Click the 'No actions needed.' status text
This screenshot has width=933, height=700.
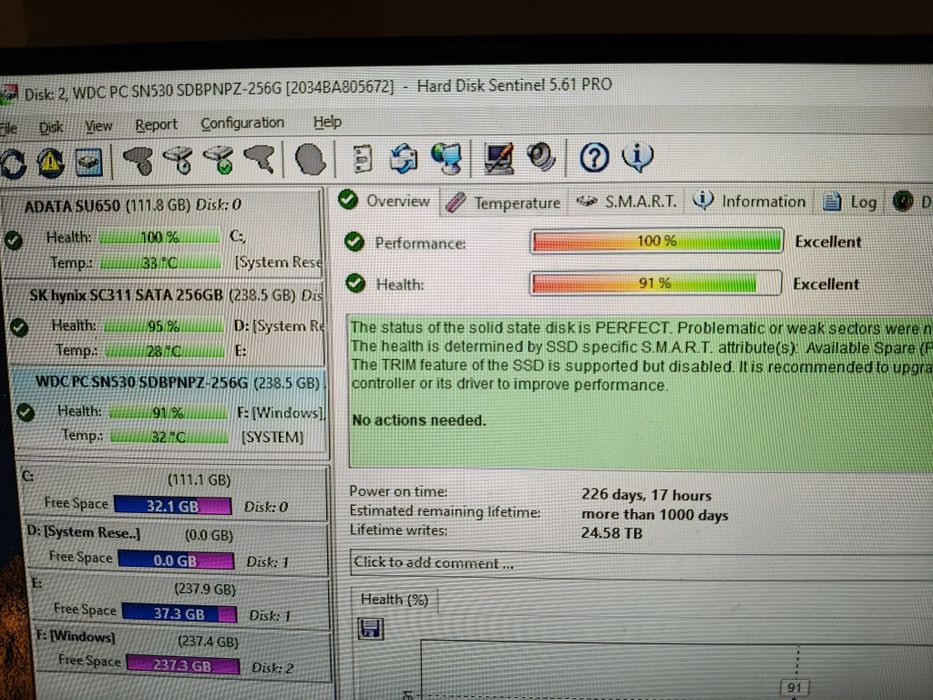coord(419,420)
